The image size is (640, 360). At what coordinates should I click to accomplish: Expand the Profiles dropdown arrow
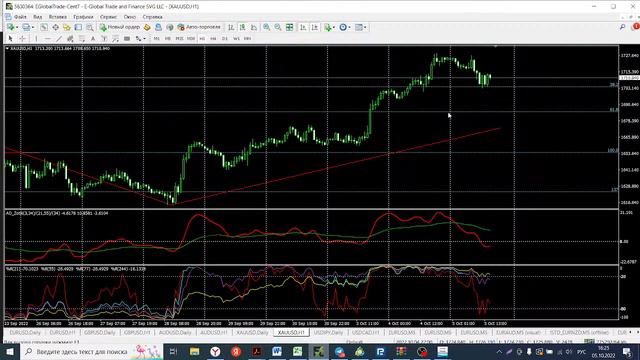(33, 27)
